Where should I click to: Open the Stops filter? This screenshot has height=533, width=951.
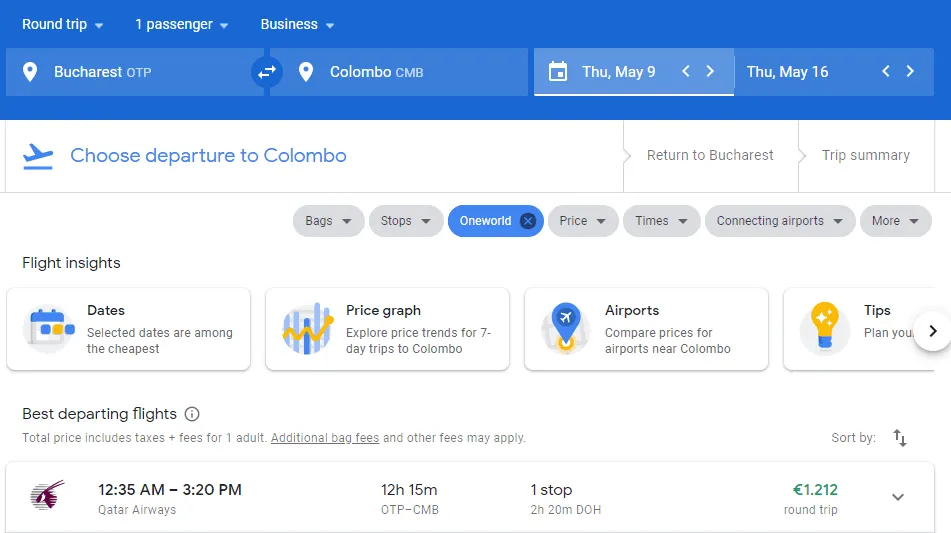pyautogui.click(x=405, y=221)
